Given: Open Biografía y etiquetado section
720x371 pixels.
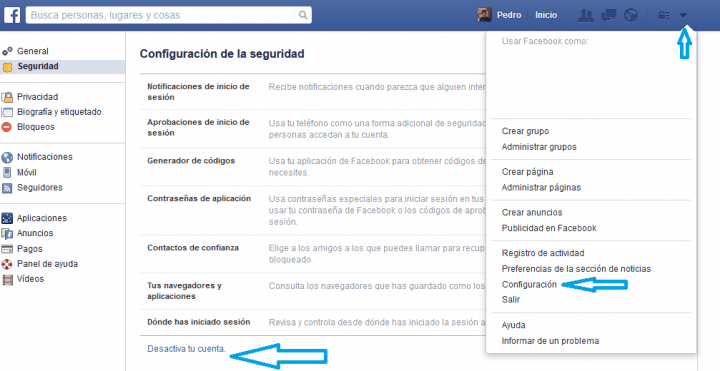Looking at the screenshot, I should pos(59,112).
